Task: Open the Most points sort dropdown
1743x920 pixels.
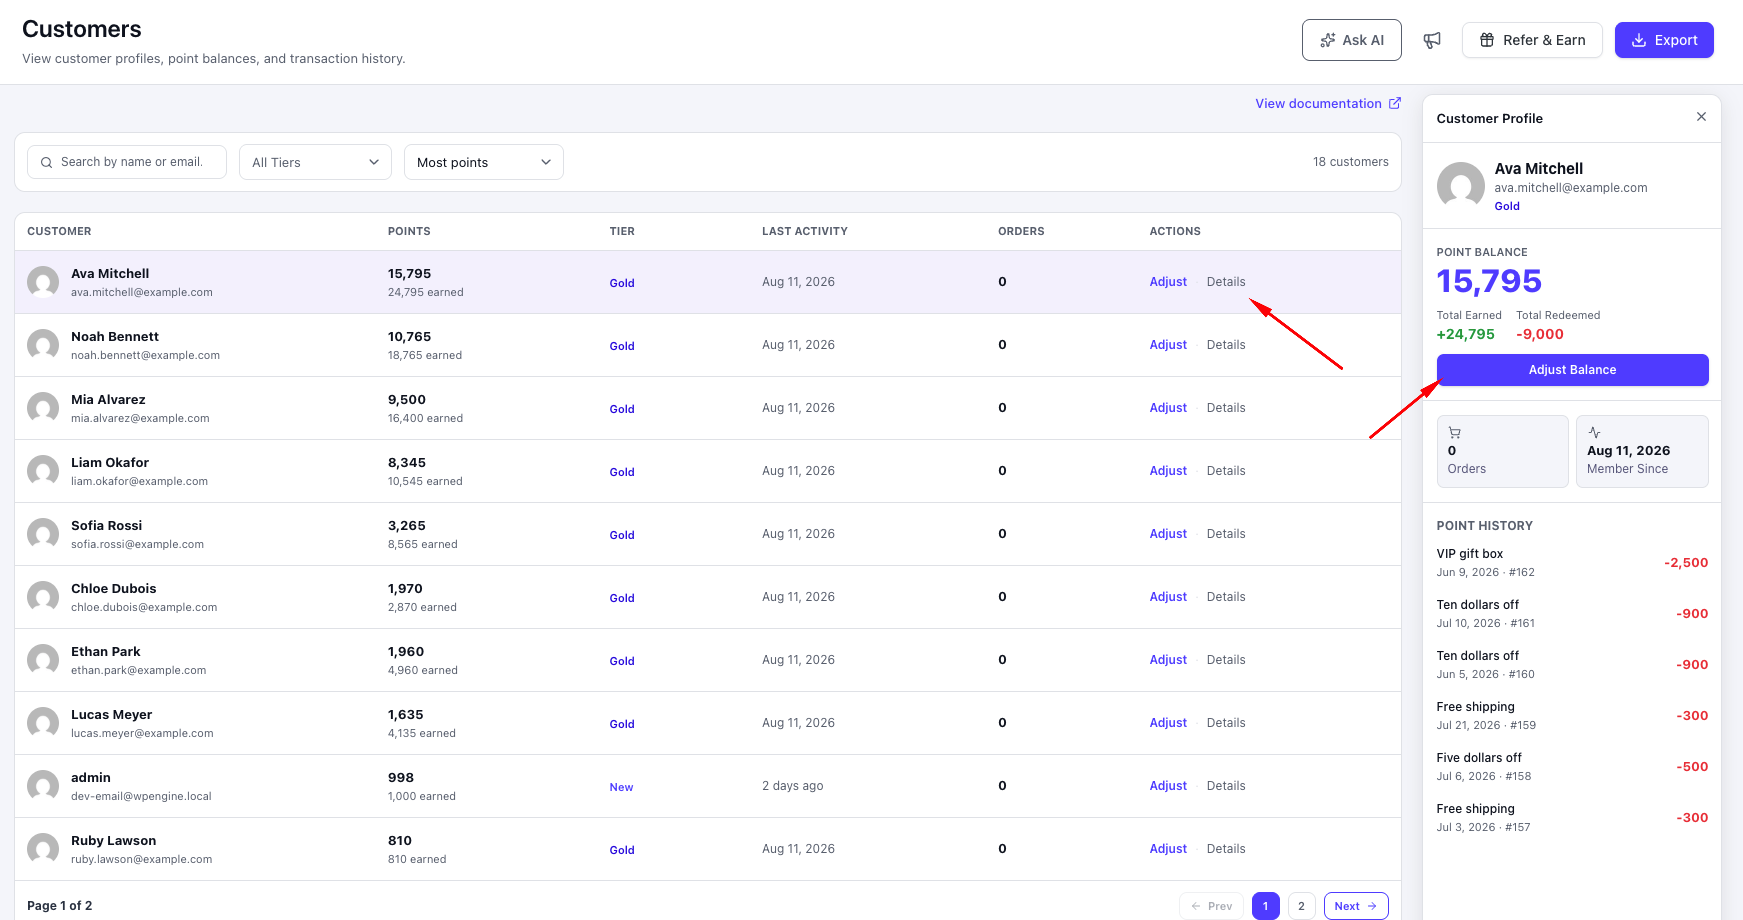Action: coord(484,162)
